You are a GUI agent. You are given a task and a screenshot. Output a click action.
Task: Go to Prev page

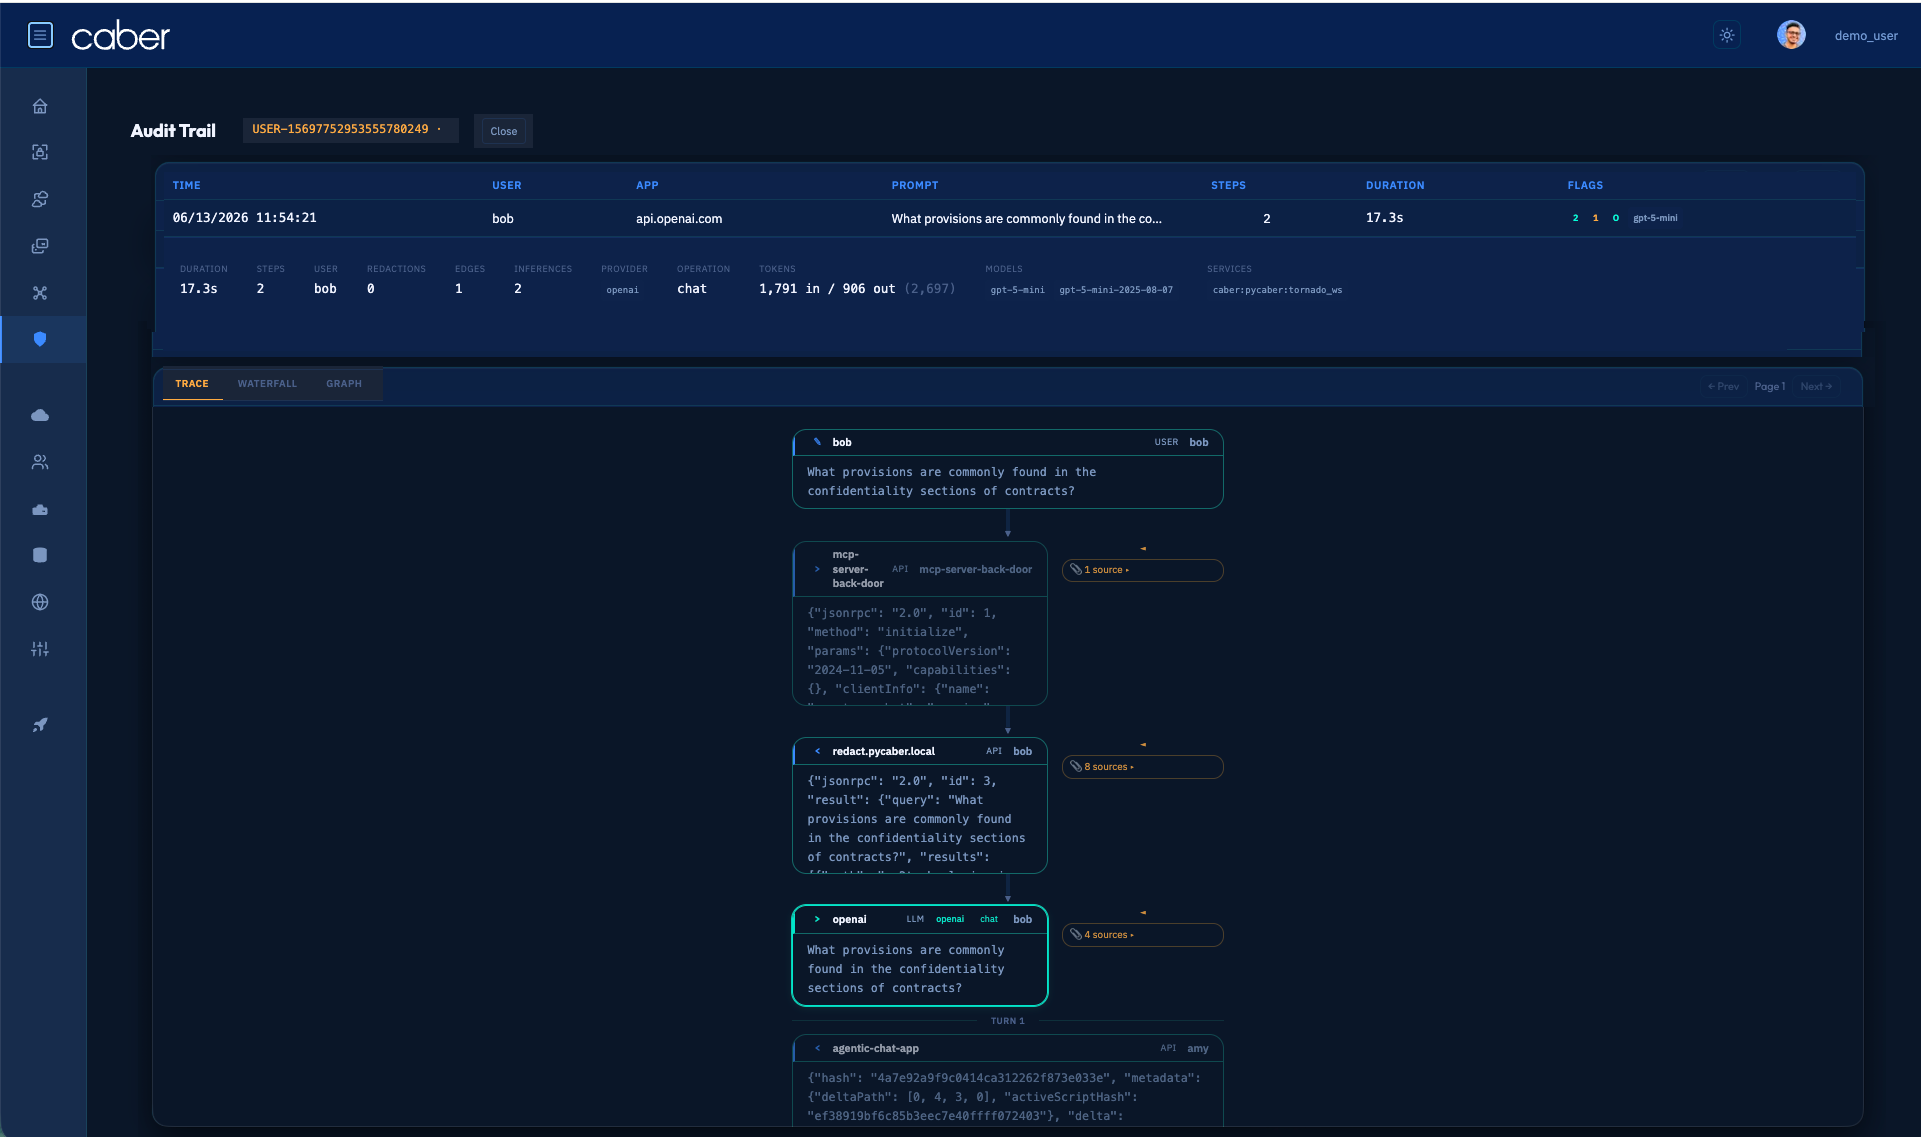pos(1723,387)
